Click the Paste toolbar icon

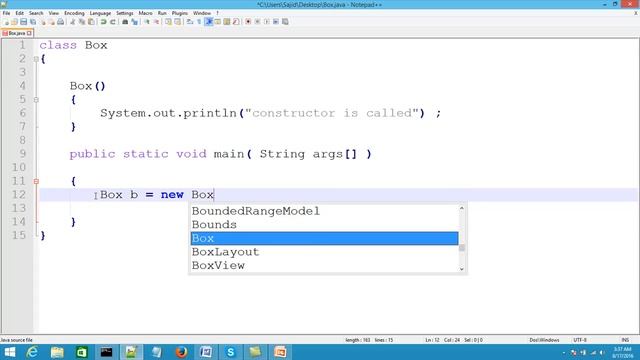[x=91, y=22]
